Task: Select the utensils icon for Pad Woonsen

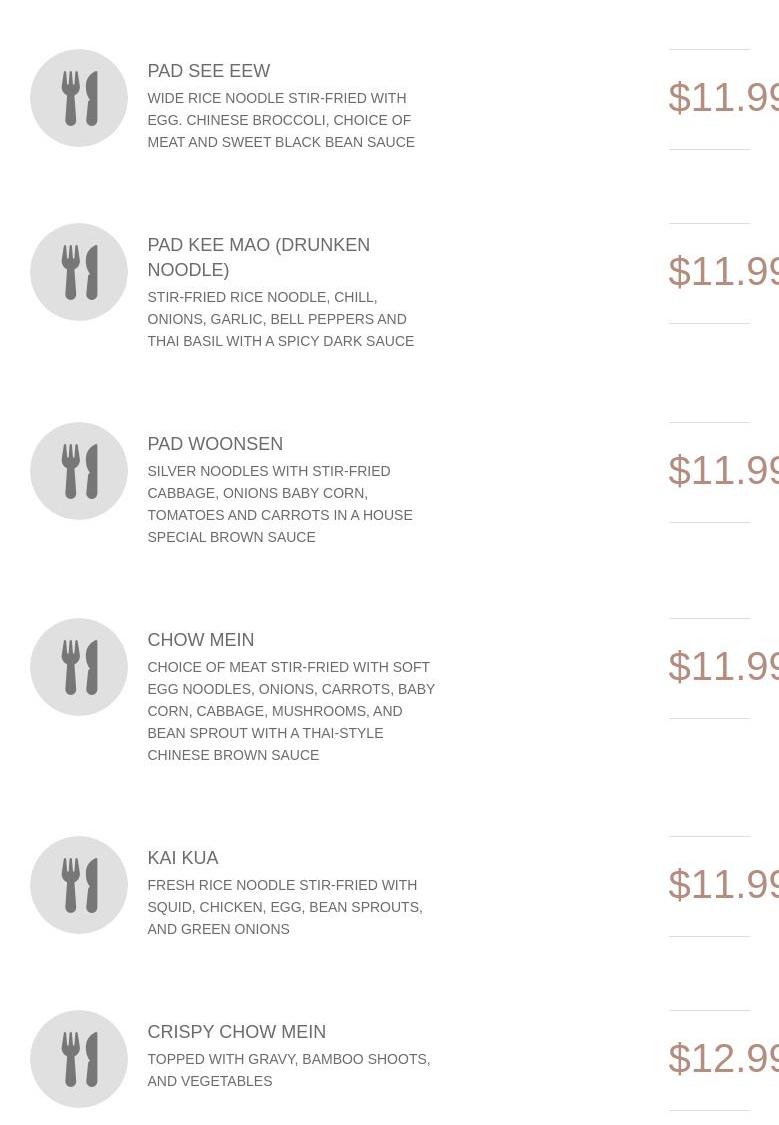Action: pyautogui.click(x=79, y=471)
